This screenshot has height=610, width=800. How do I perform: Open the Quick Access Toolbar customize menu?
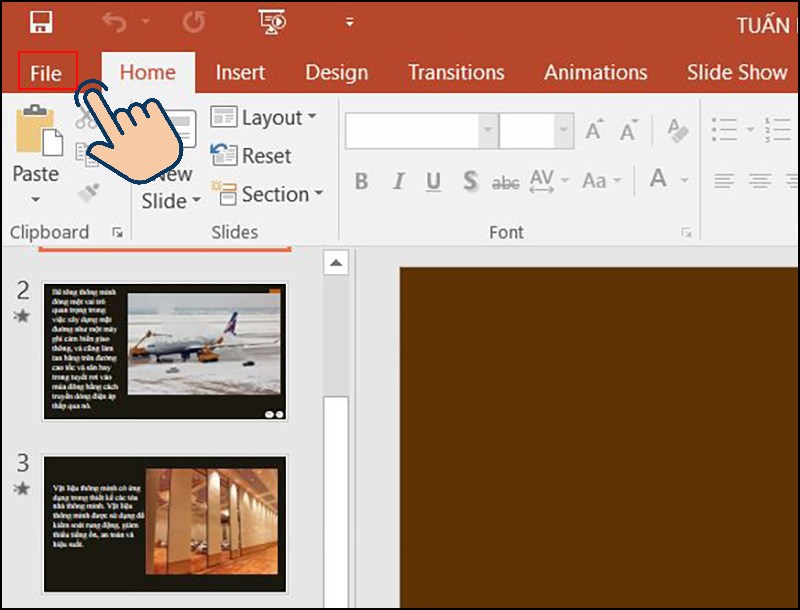click(x=347, y=21)
